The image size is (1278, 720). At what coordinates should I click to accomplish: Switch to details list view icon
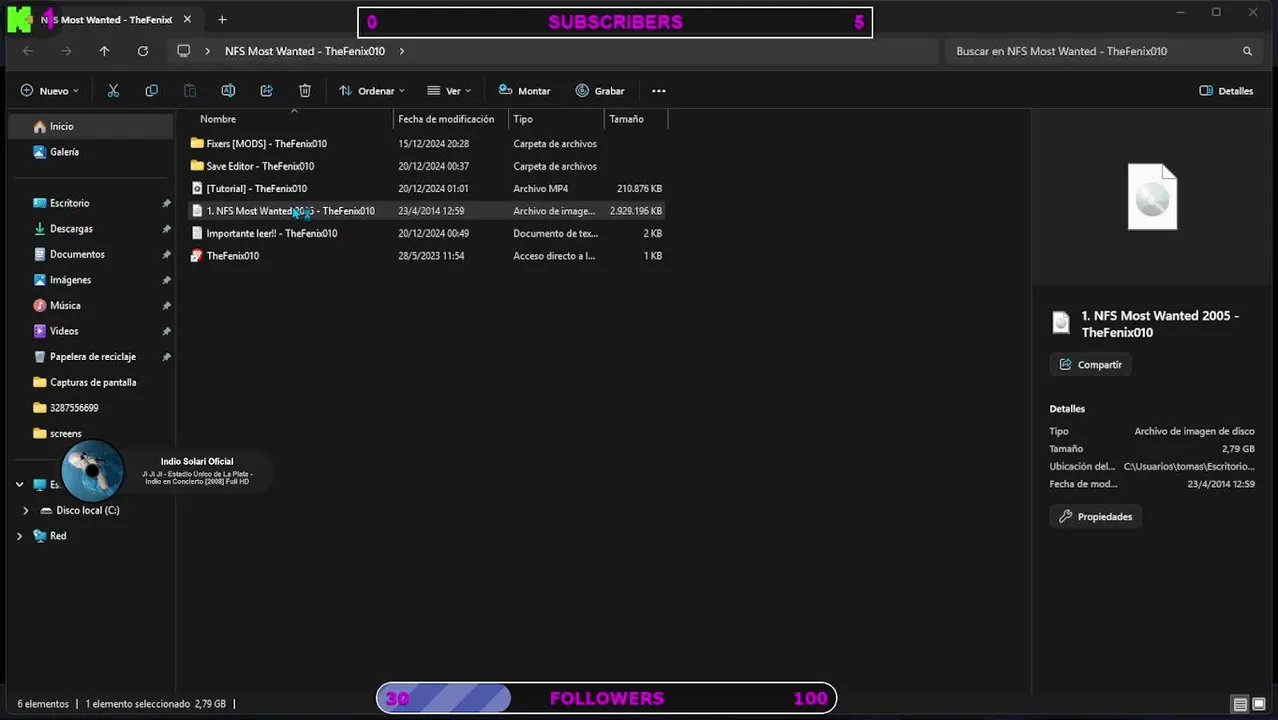click(x=1239, y=704)
